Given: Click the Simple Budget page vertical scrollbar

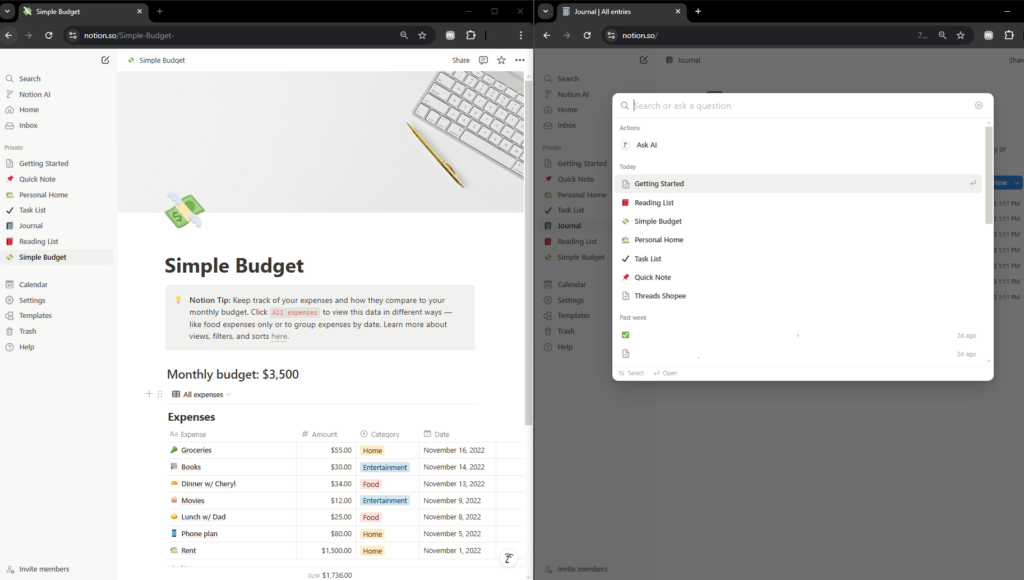Looking at the screenshot, I should tap(528, 251).
